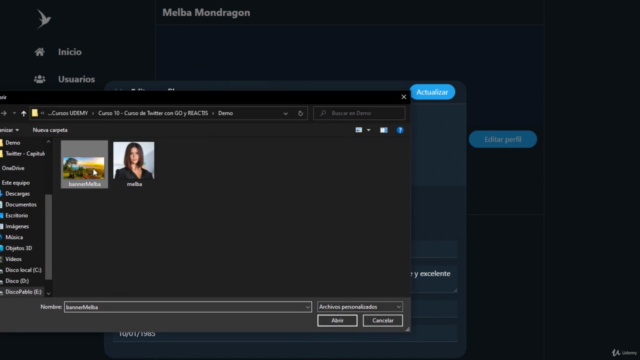Open Disco (D:) drive

click(17, 281)
